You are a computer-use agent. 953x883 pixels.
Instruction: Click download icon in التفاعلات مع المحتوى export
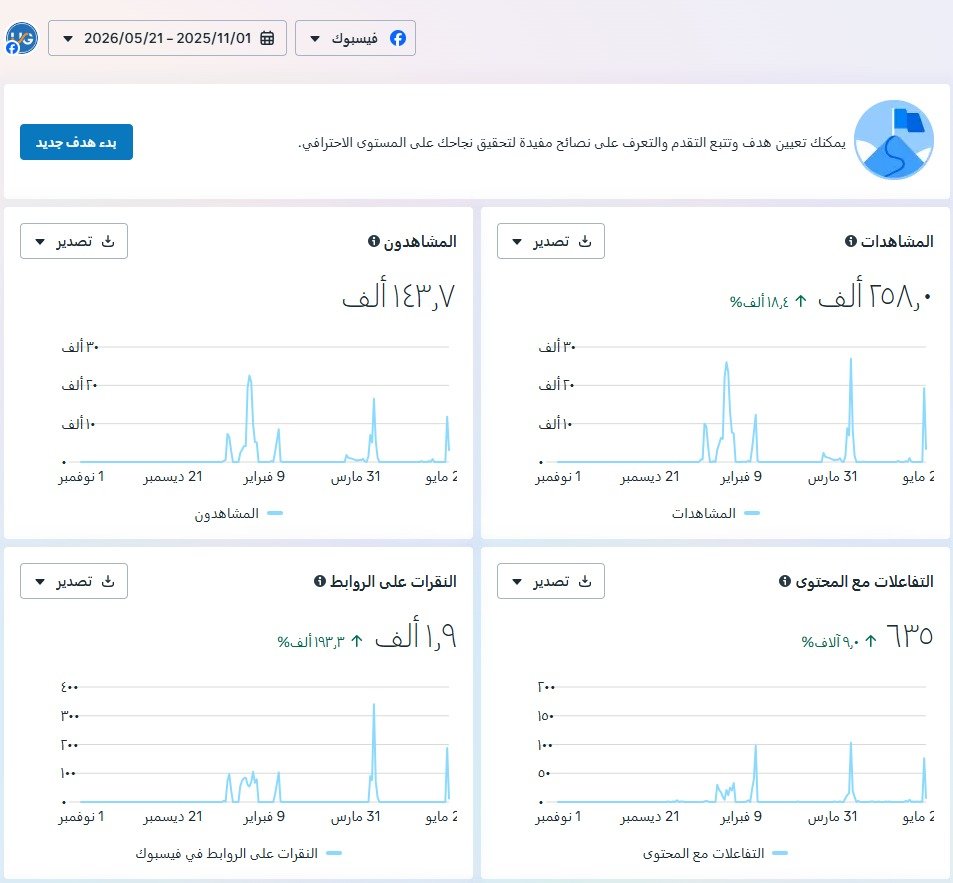585,582
